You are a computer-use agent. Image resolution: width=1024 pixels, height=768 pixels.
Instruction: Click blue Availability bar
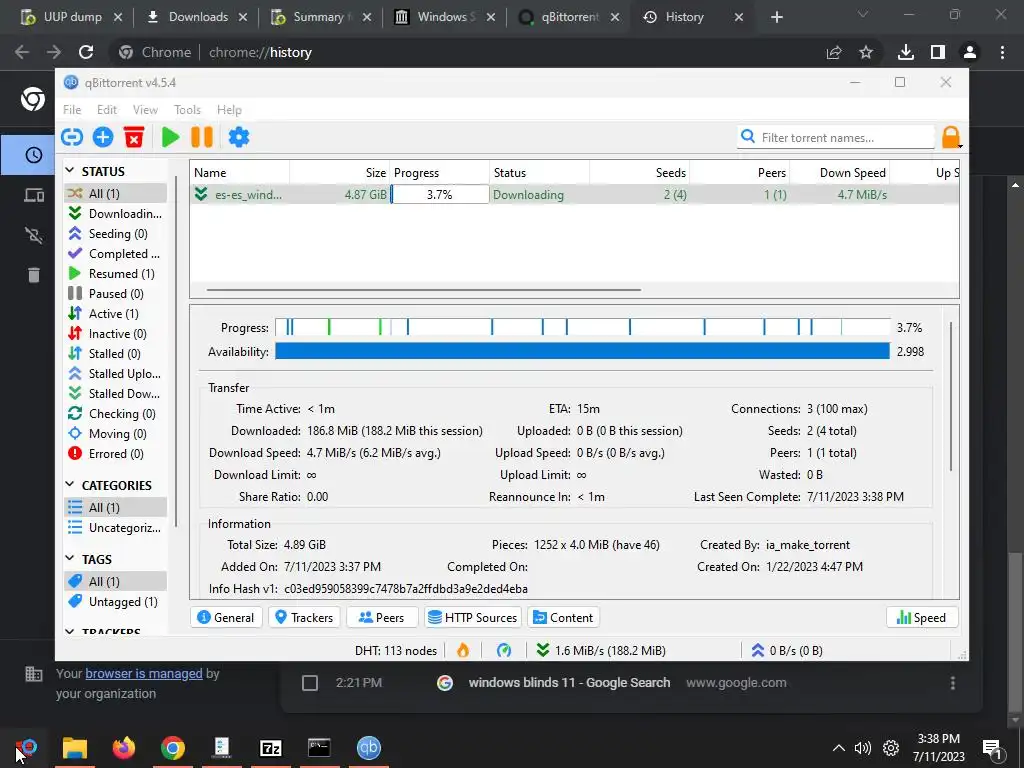pyautogui.click(x=583, y=351)
